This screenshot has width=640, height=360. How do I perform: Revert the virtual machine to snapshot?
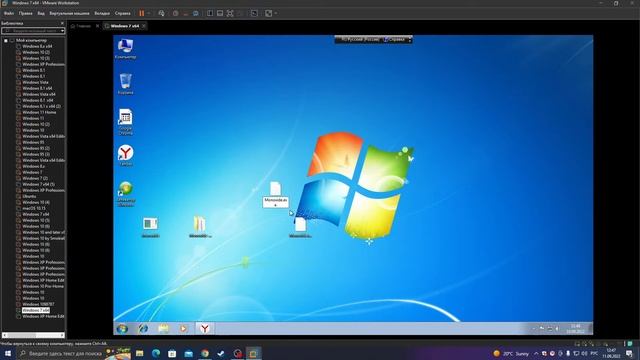point(186,13)
